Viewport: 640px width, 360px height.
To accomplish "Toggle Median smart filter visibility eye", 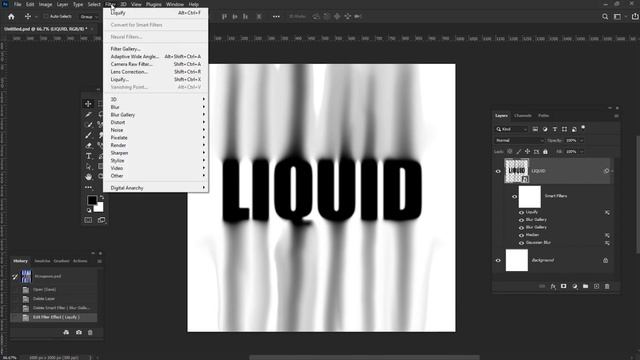I will [521, 236].
